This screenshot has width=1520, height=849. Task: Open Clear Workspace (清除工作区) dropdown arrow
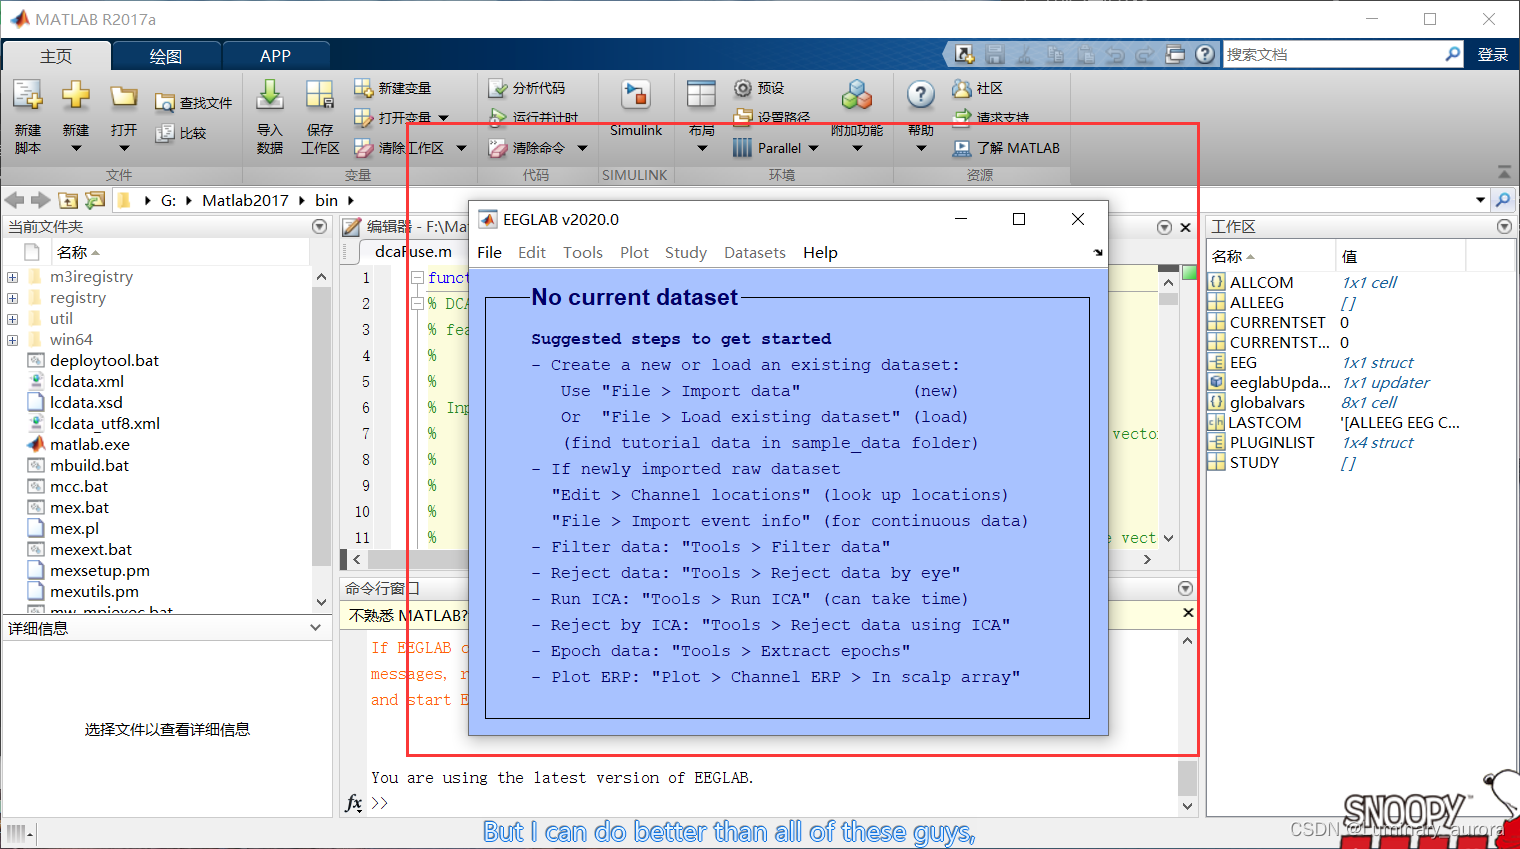[x=461, y=148]
